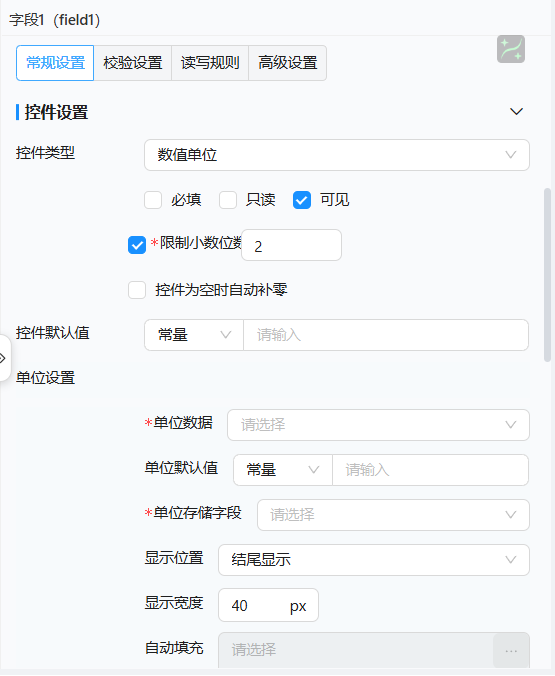
Task: Enable 控件为空时自动补零 checkbox
Action: click(137, 290)
